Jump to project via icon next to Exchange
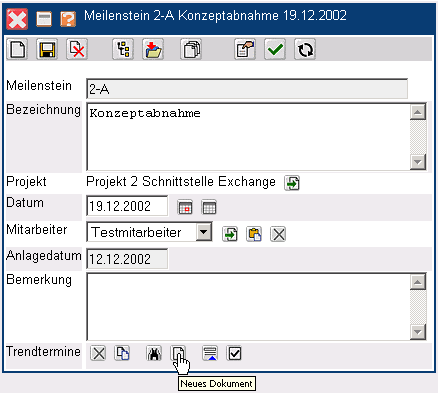Image resolution: width=438 pixels, height=393 pixels. click(292, 183)
